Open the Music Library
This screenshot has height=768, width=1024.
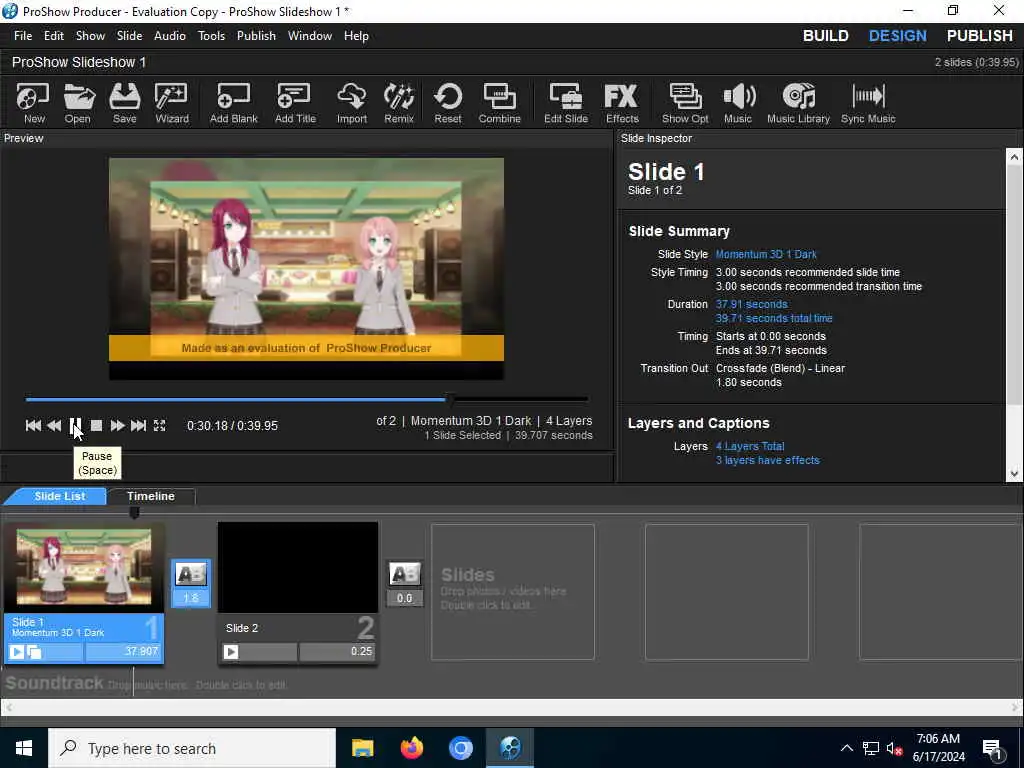click(x=797, y=103)
